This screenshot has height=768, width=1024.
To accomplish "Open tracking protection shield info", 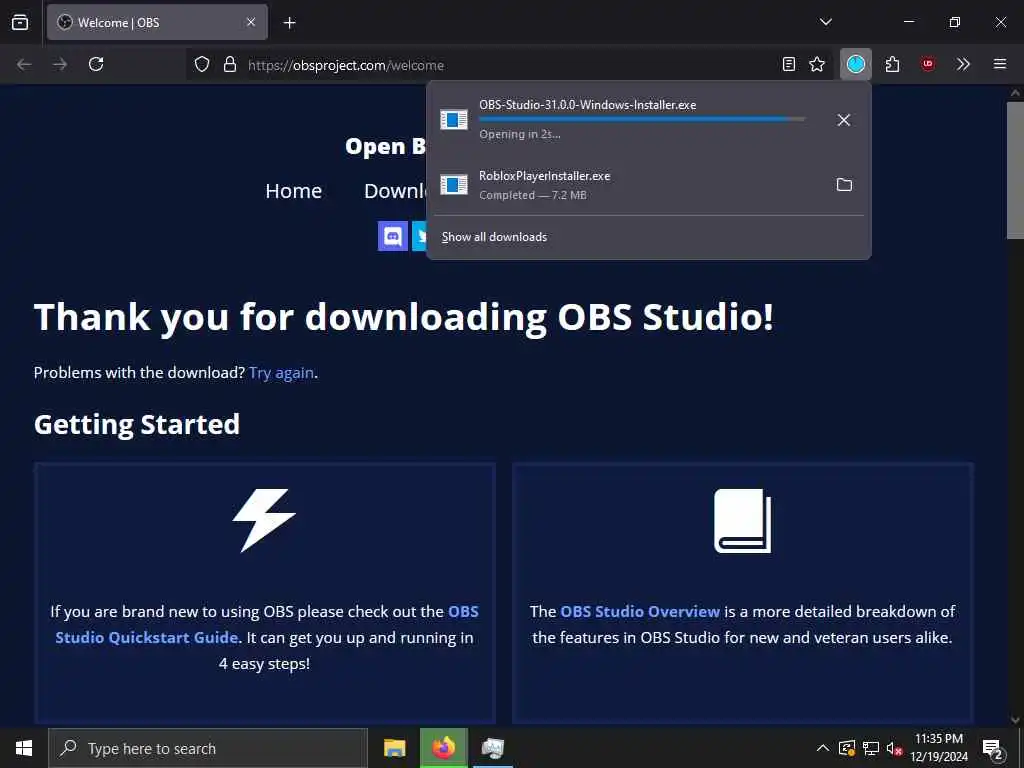I will [202, 65].
